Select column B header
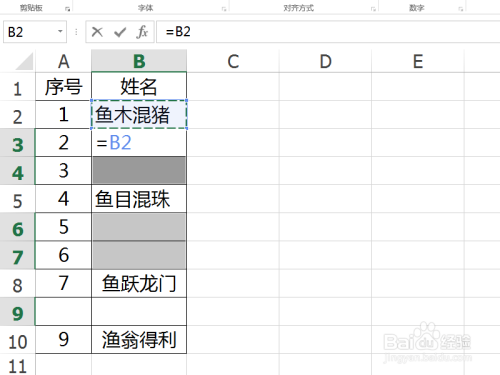This screenshot has width=500, height=375. pos(139,61)
